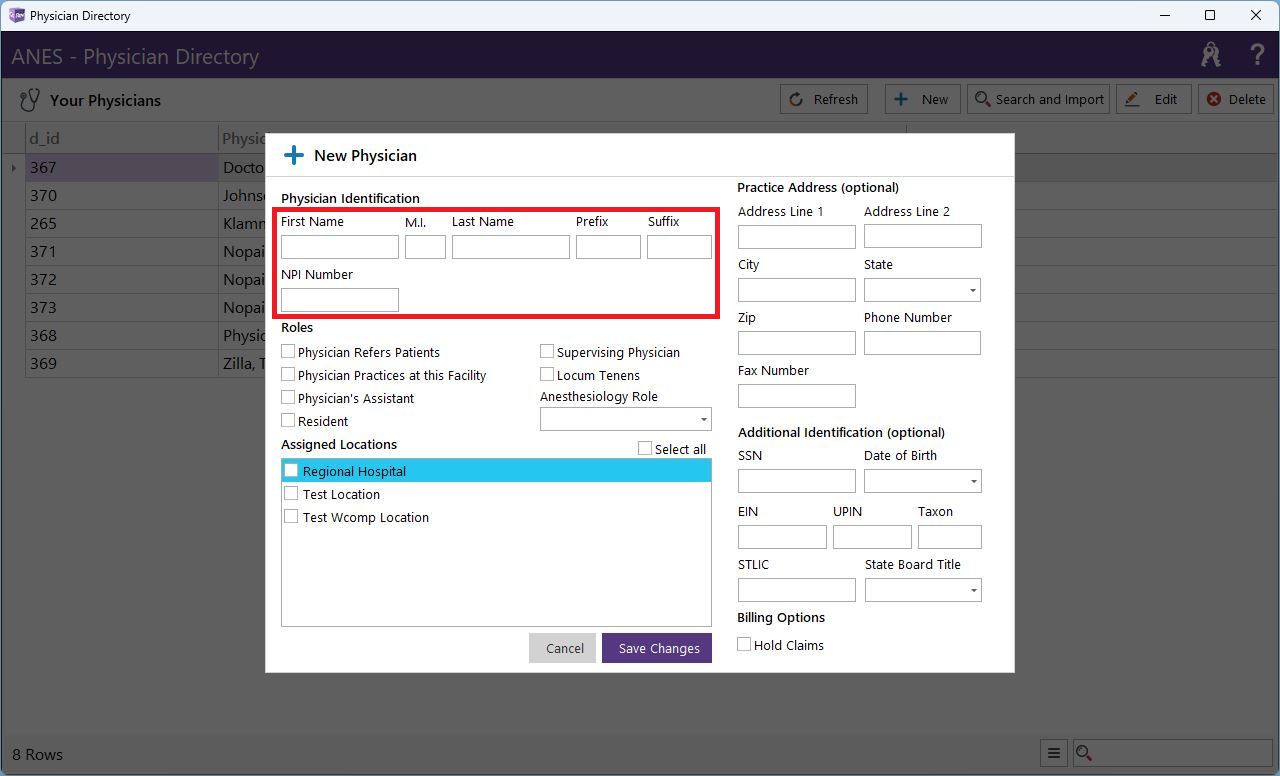Viewport: 1280px width, 776px height.
Task: Enable the Resident role
Action: 288,420
